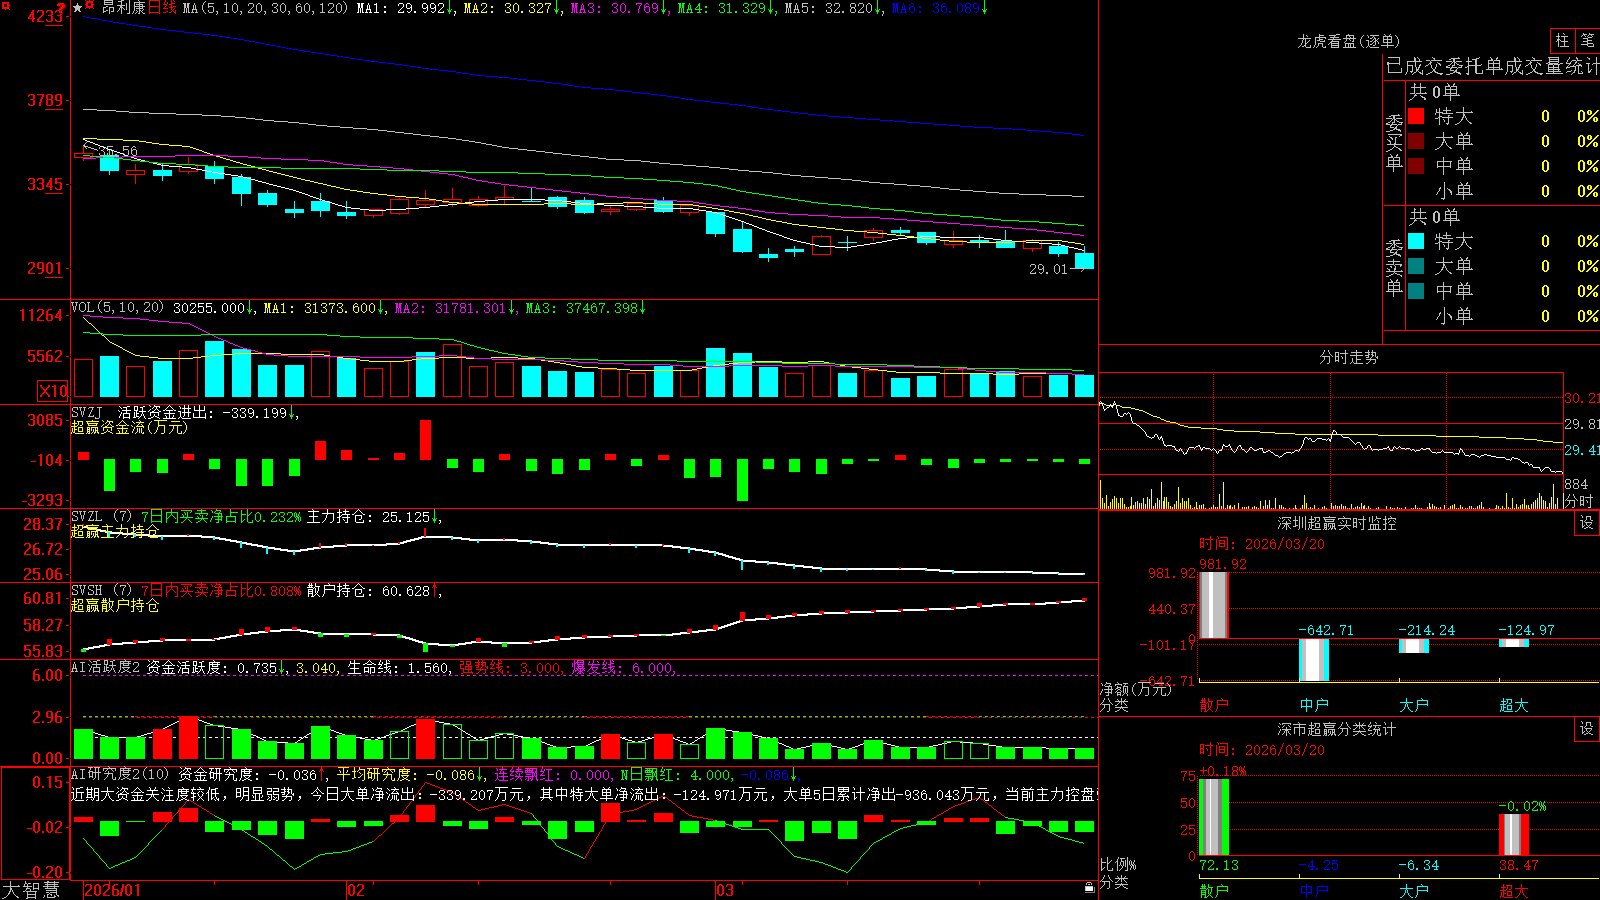
Task: Click the lock icon on date axis
Action: (x=1090, y=887)
